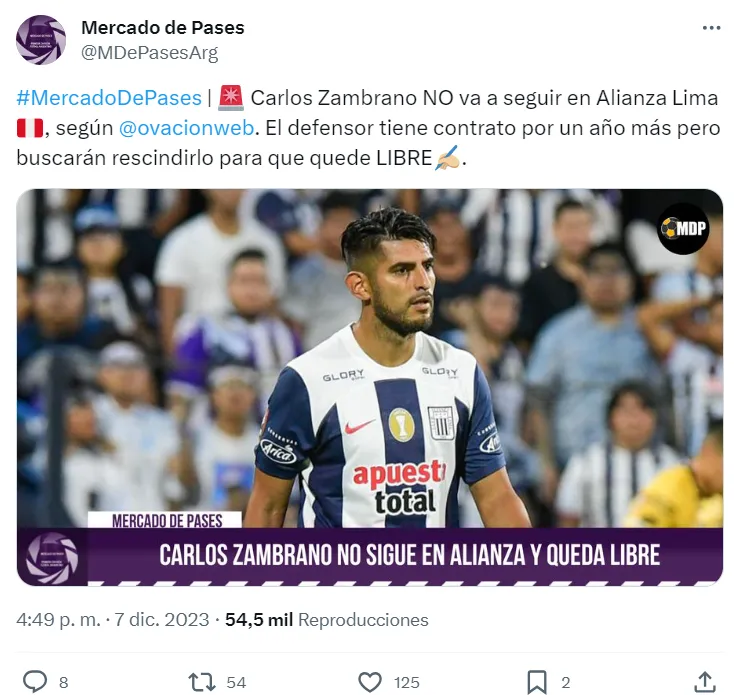Follow the #MercadoDePases hashtag
This screenshot has width=734, height=695.
109,98
